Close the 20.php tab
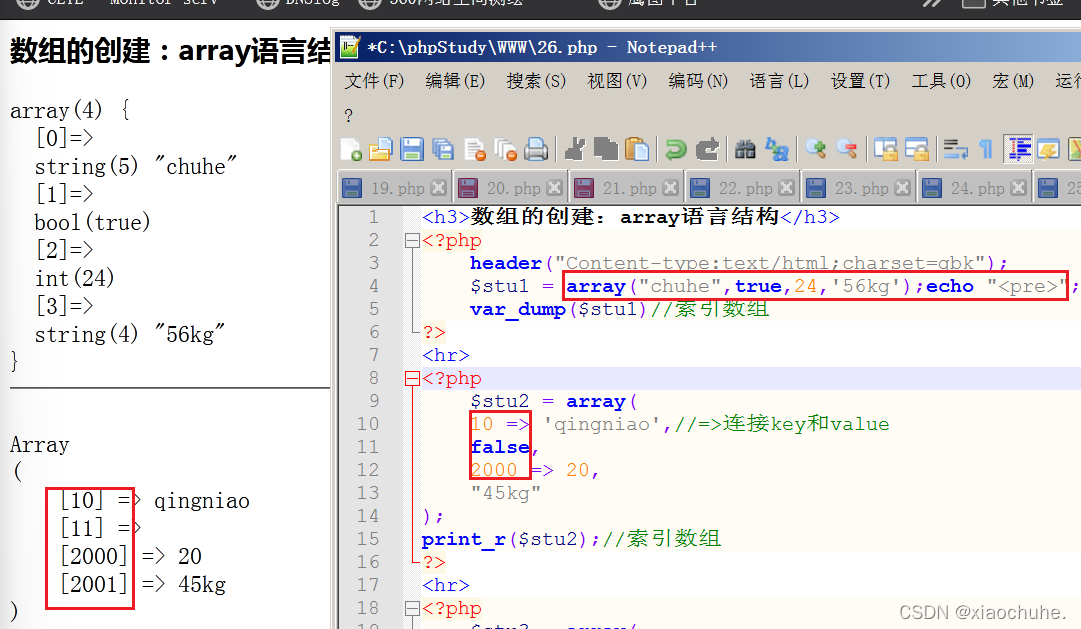This screenshot has height=629, width=1081. (554, 188)
